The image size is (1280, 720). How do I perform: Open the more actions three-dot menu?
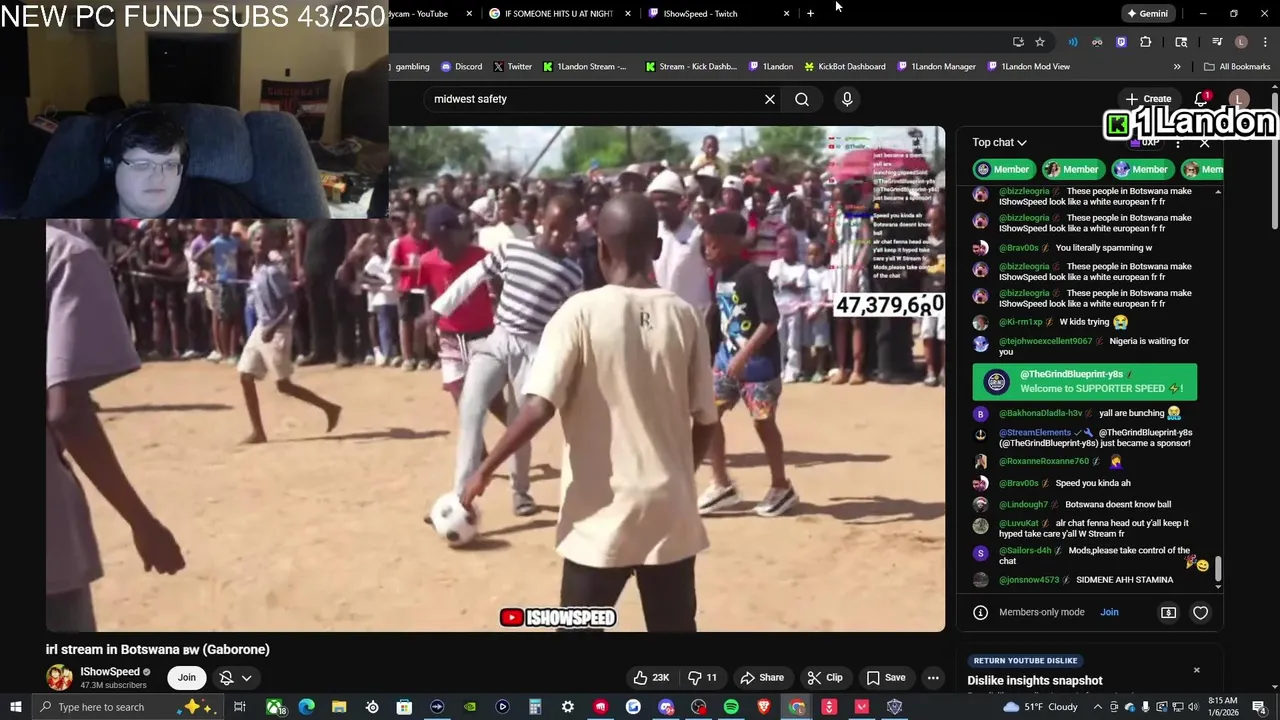coord(933,677)
